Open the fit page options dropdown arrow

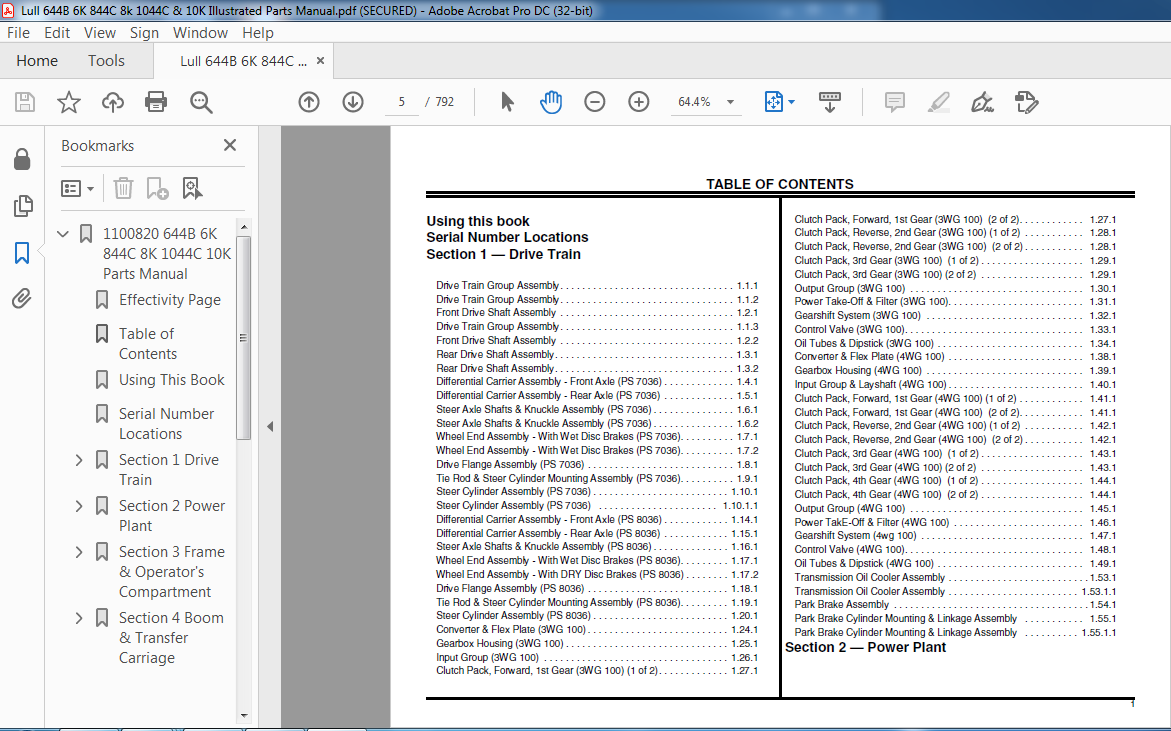792,102
